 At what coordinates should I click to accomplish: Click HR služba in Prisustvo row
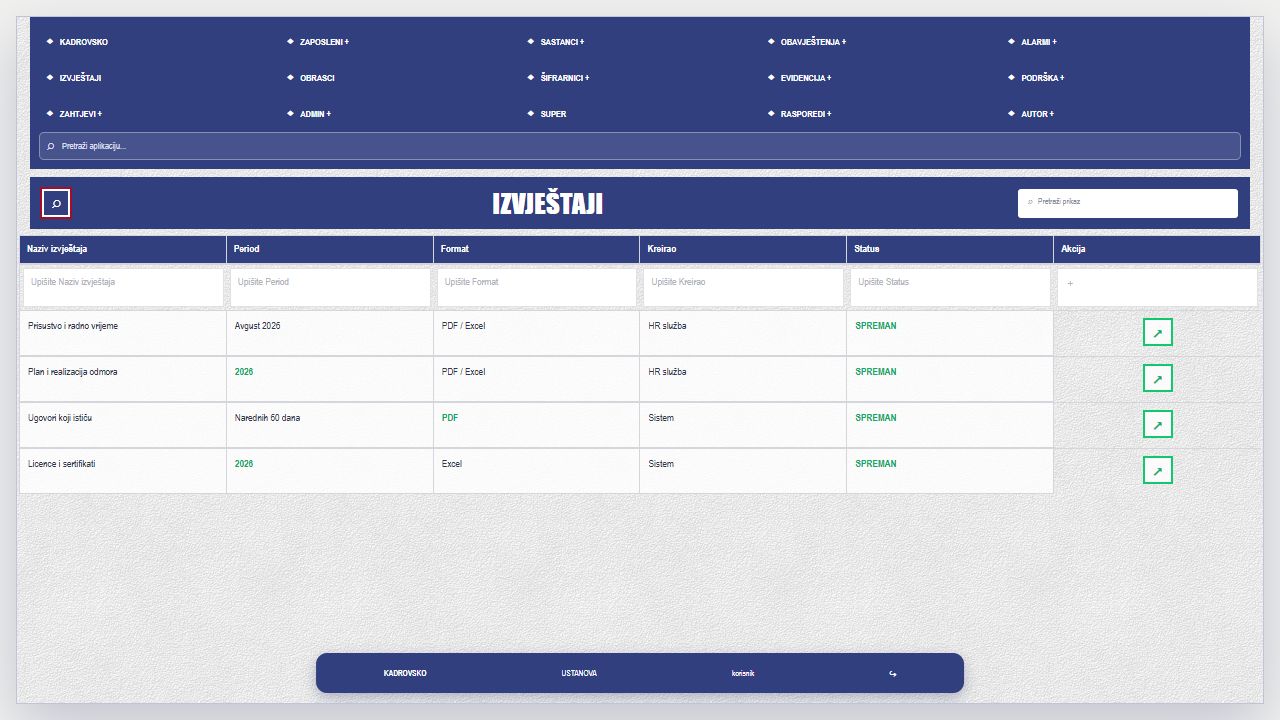click(667, 326)
